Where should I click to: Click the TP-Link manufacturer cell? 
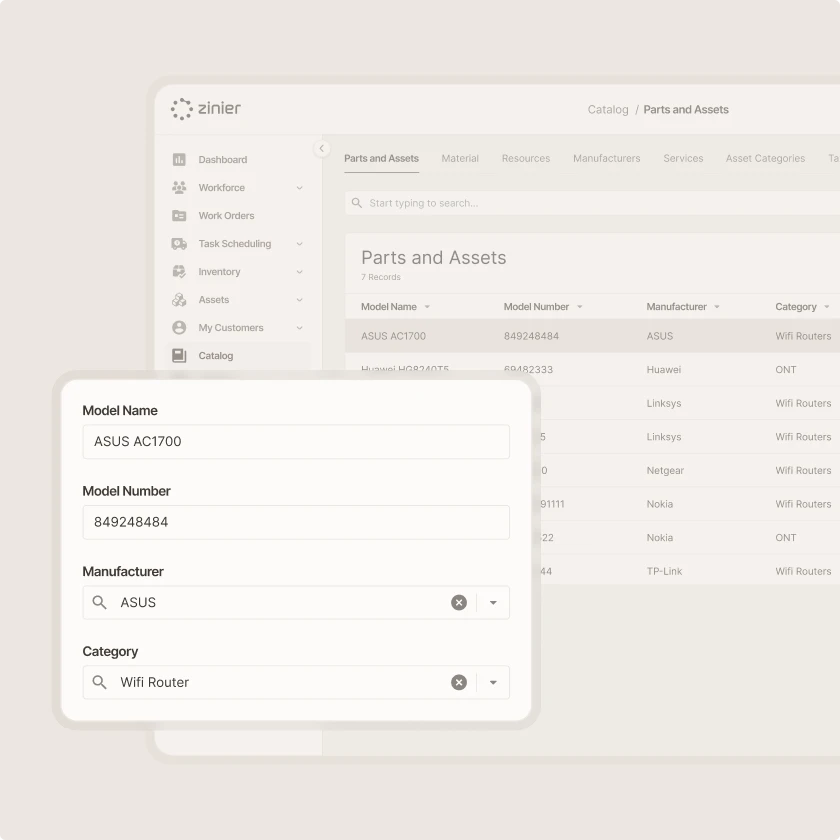664,571
